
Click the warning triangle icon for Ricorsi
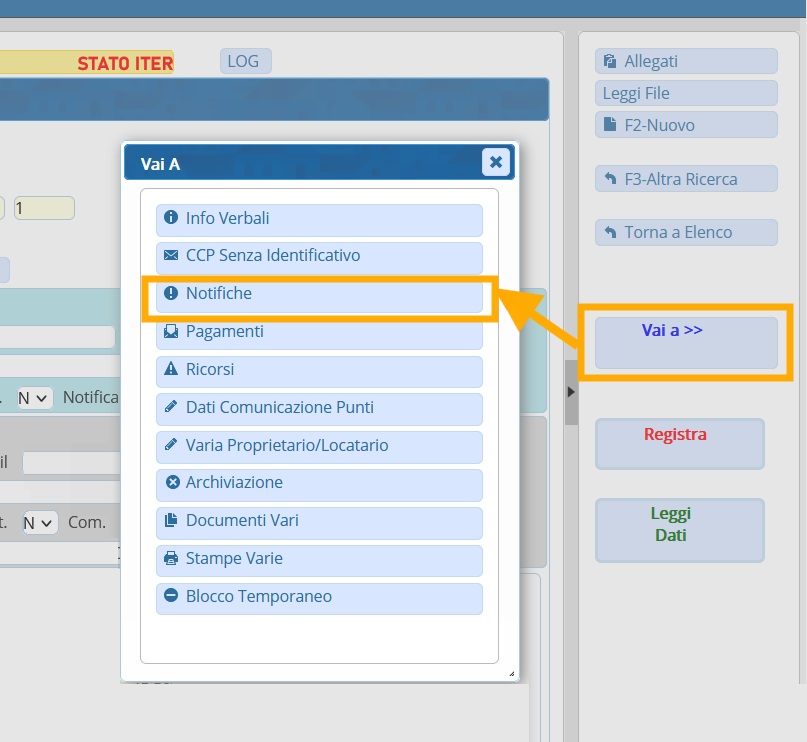[170, 370]
